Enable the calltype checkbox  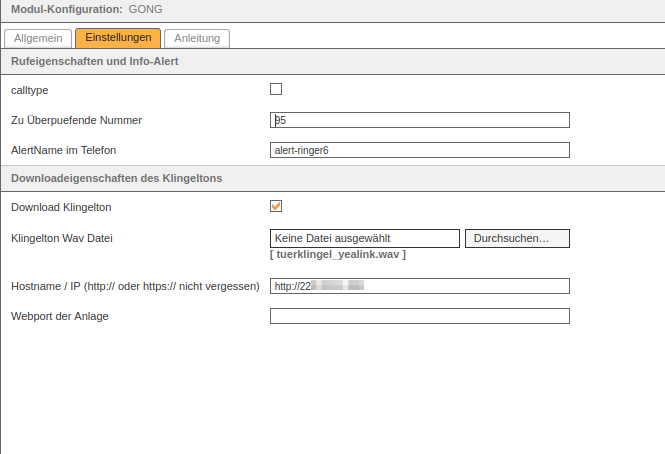pyautogui.click(x=276, y=90)
